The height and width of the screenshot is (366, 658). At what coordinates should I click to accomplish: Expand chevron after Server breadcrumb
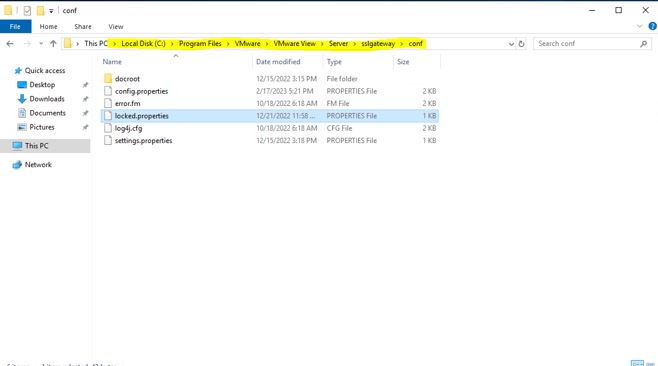coord(355,44)
